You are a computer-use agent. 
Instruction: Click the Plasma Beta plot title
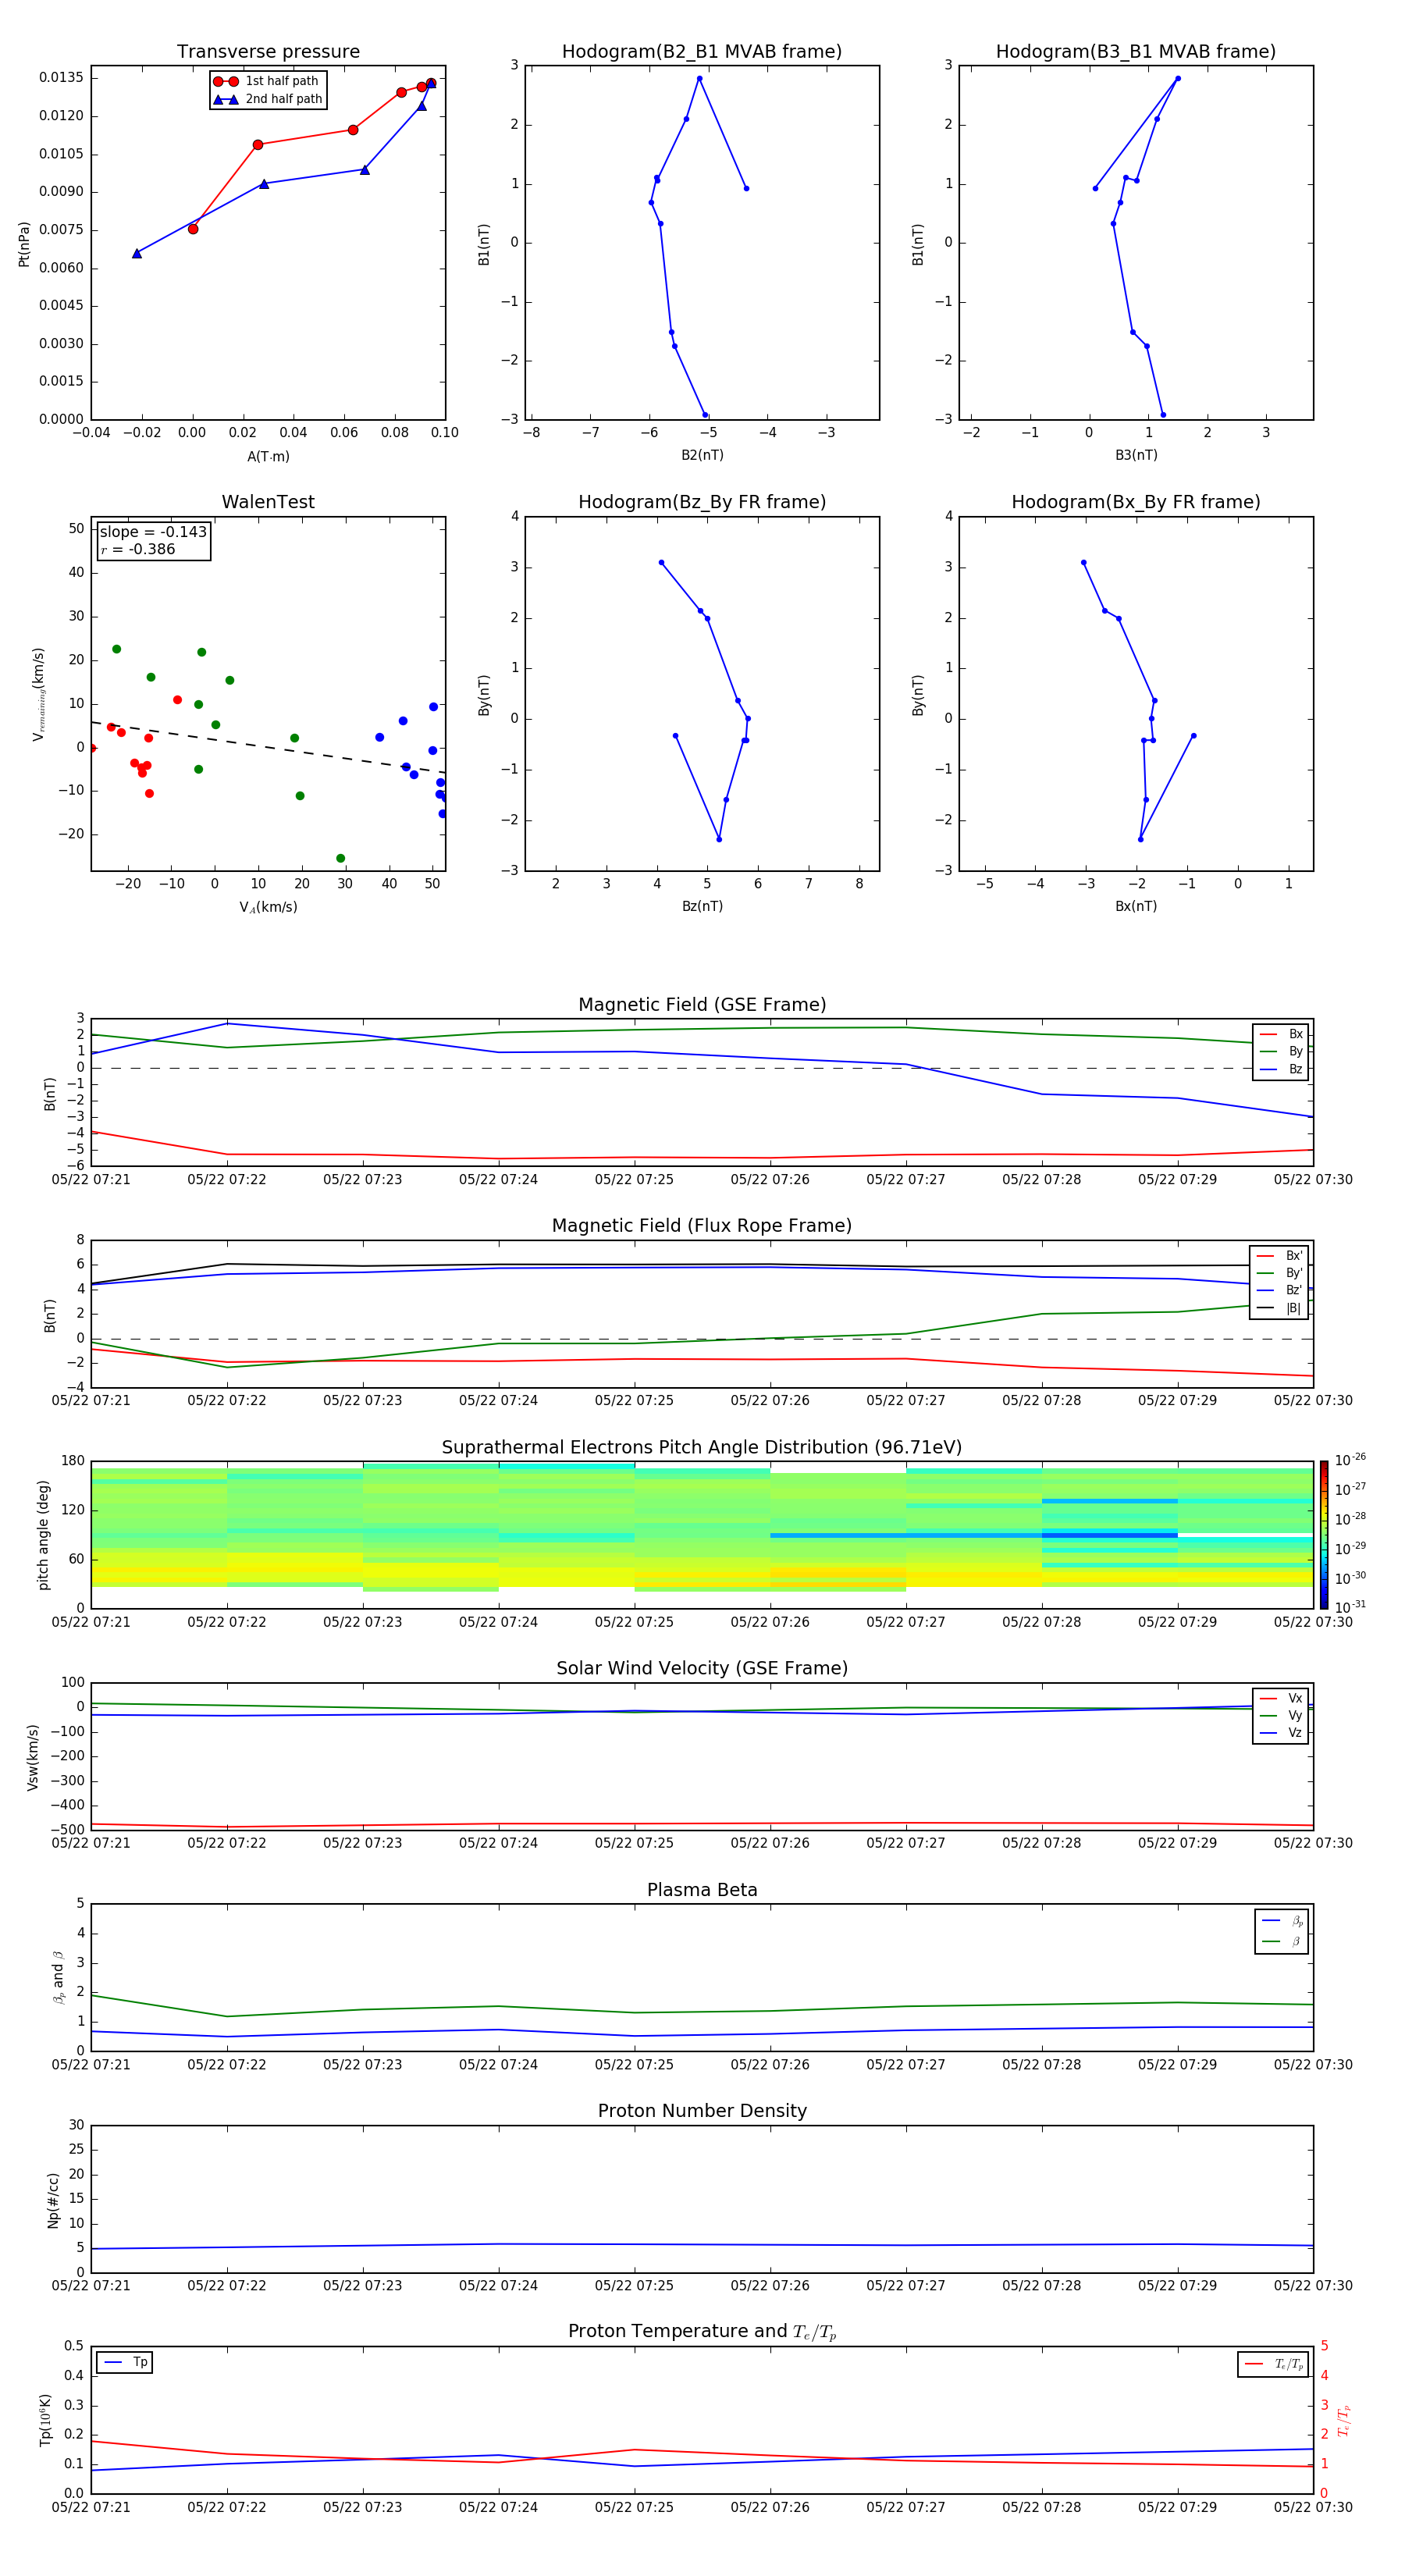tap(702, 1890)
